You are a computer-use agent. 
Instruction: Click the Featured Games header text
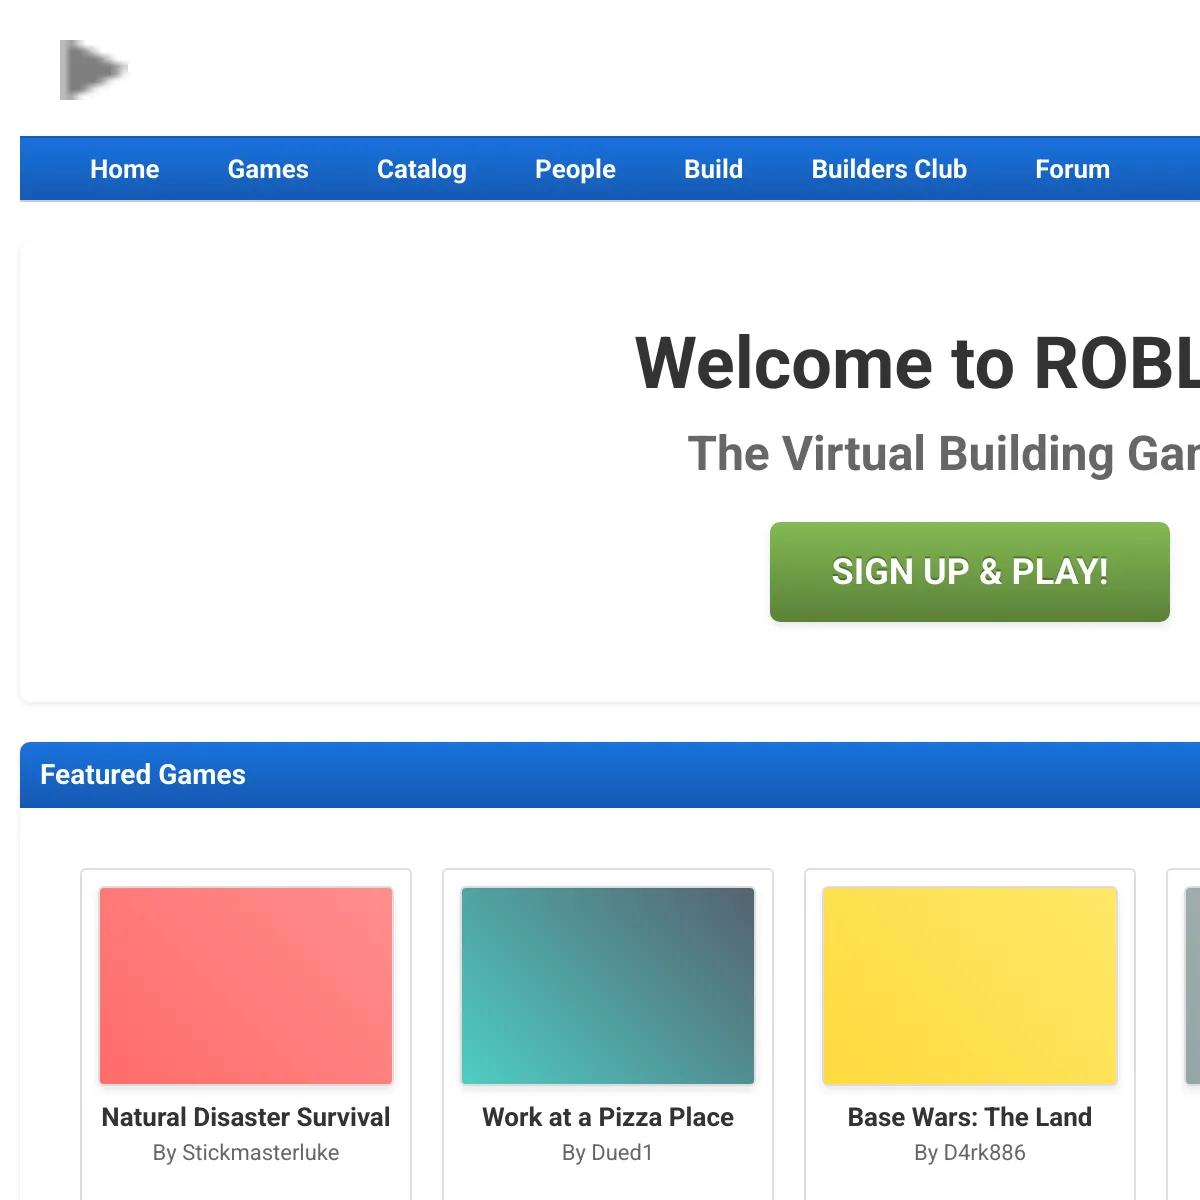pyautogui.click(x=143, y=775)
